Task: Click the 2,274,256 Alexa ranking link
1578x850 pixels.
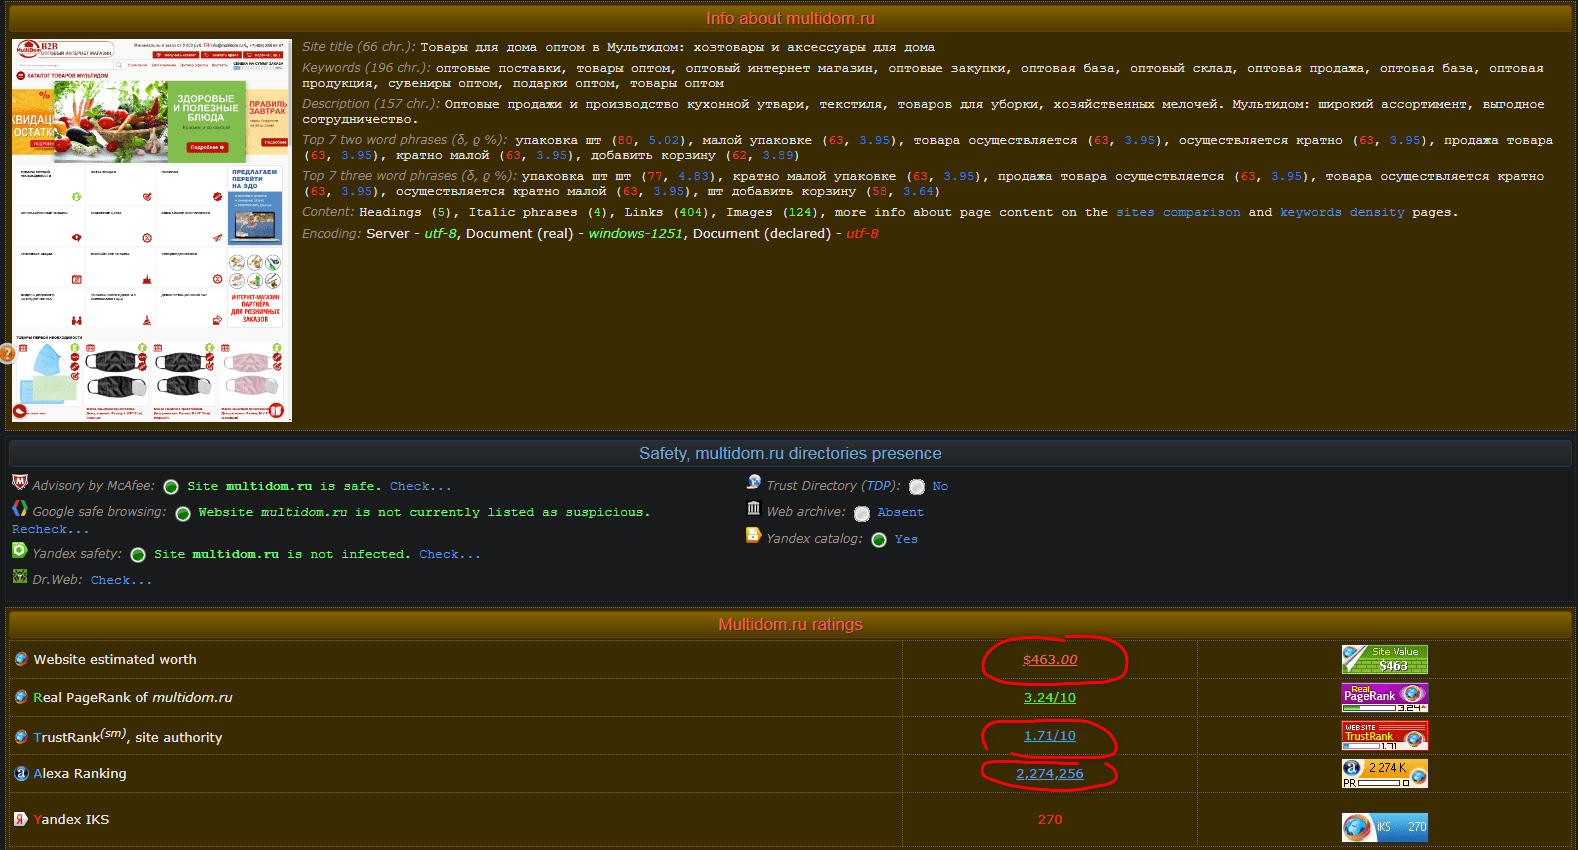Action: click(1050, 774)
